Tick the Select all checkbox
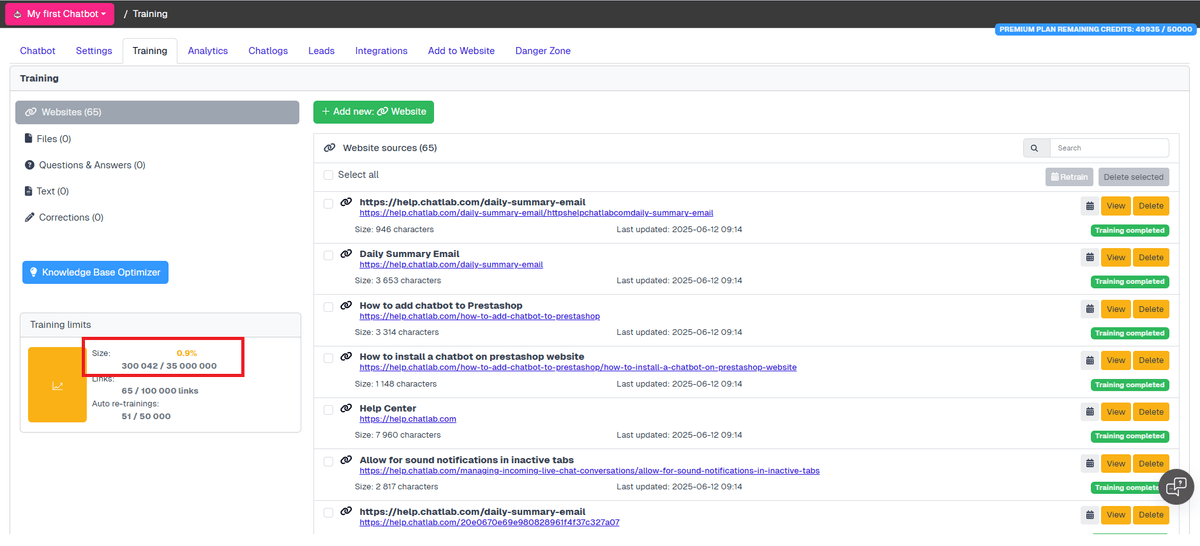This screenshot has width=1200, height=546. click(328, 175)
